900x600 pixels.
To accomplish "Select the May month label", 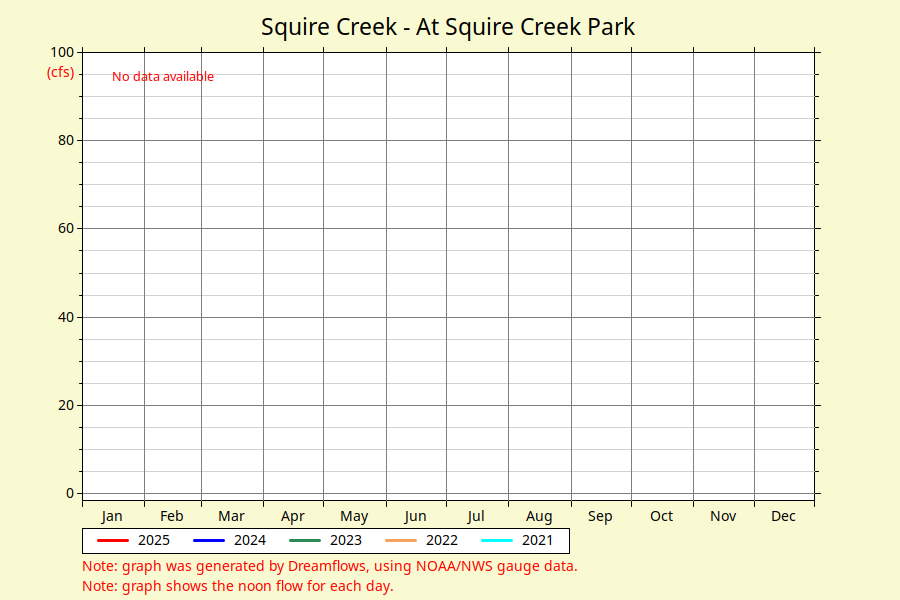I will click(x=354, y=516).
